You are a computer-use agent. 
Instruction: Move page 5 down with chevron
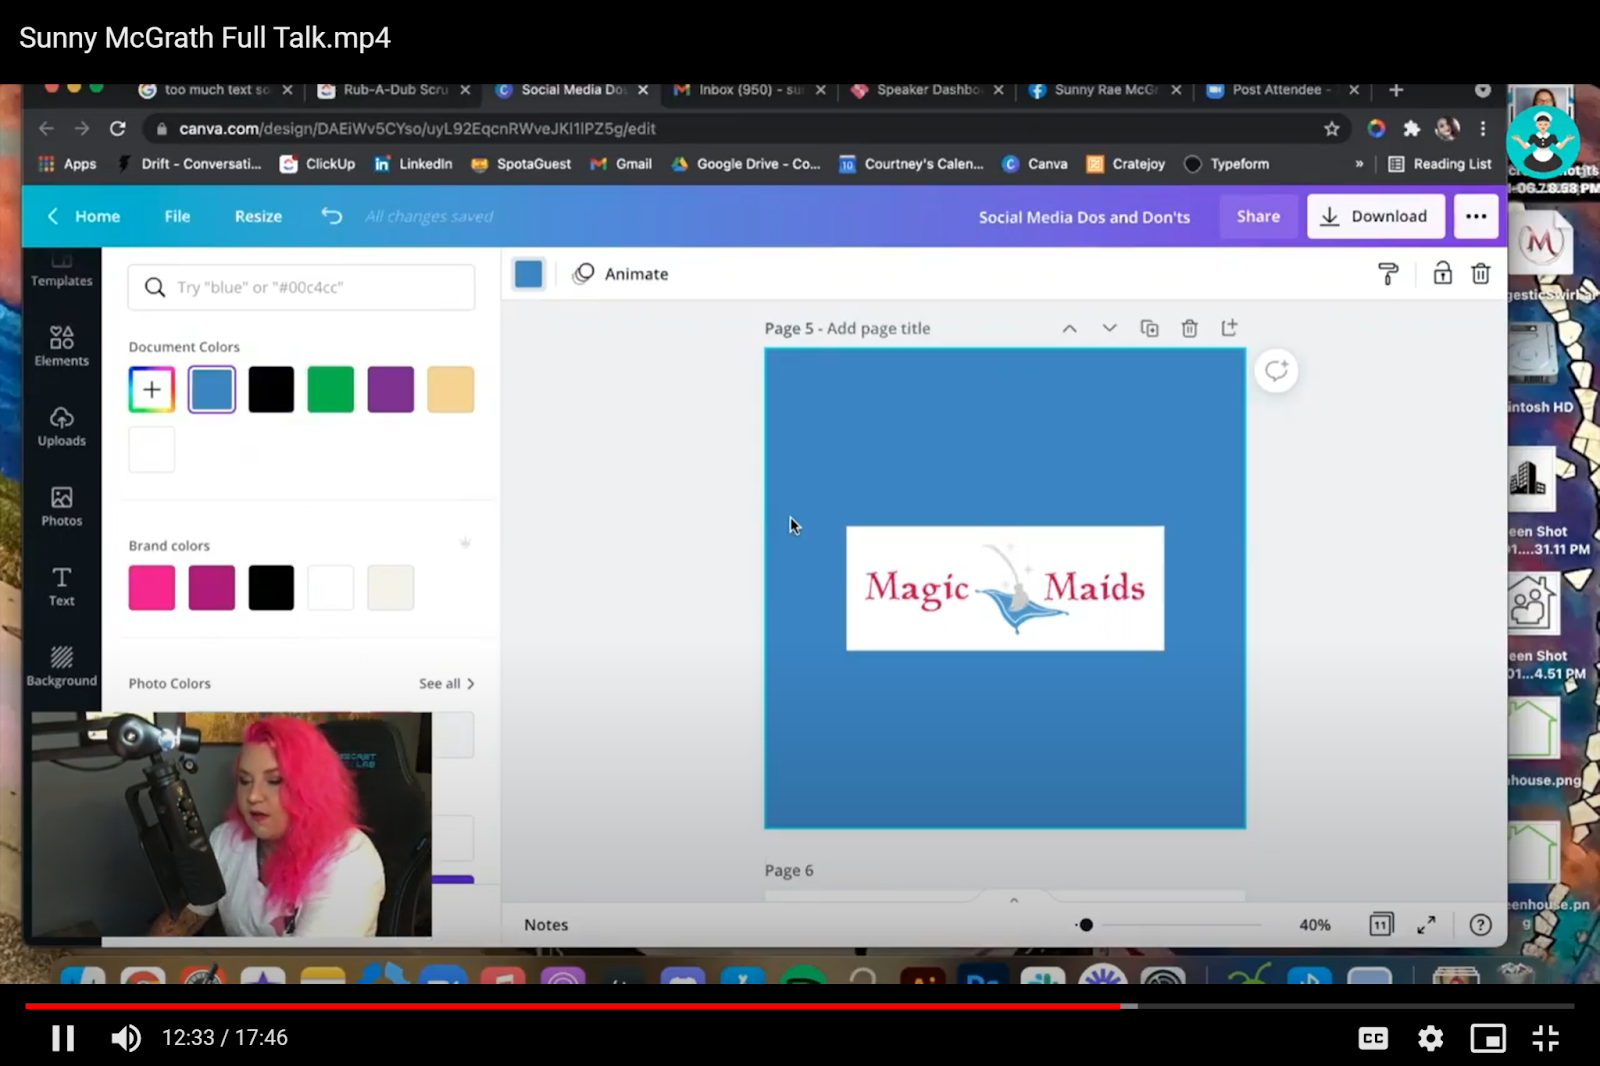tap(1109, 328)
